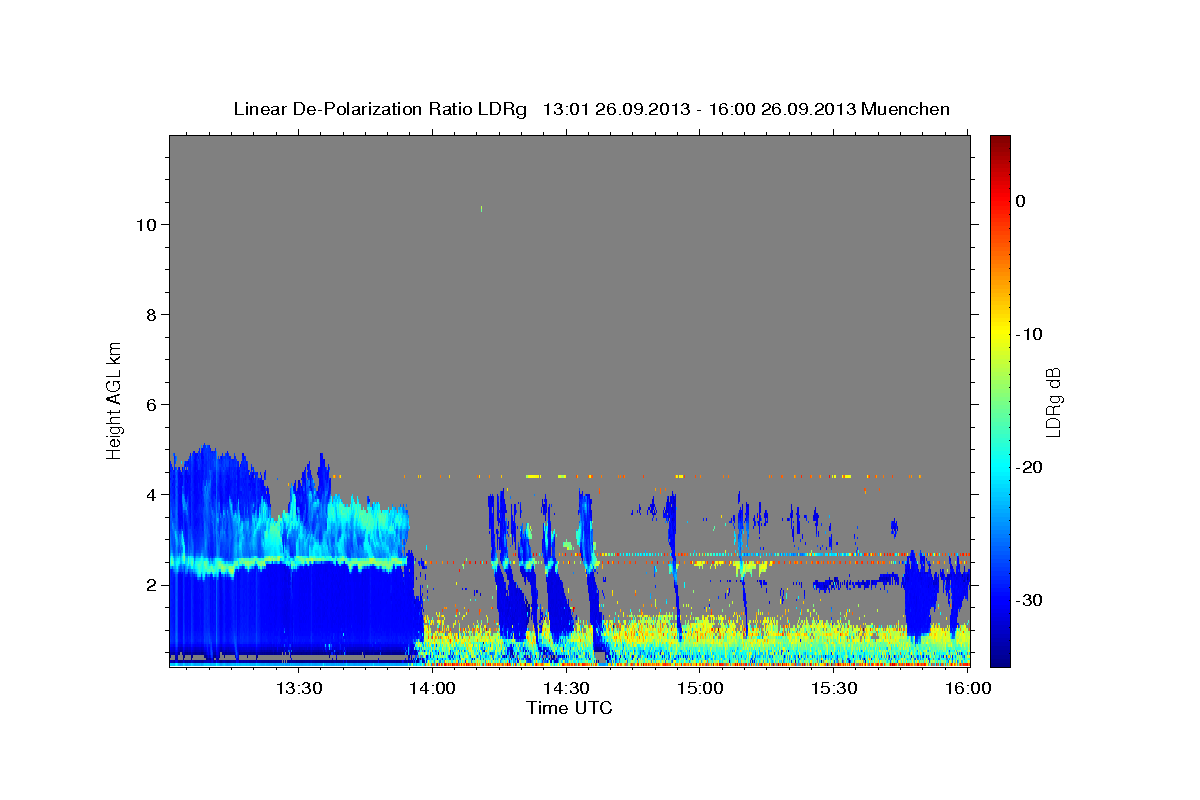
Task: Click the location label 'Muenchen'
Action: pos(906,109)
